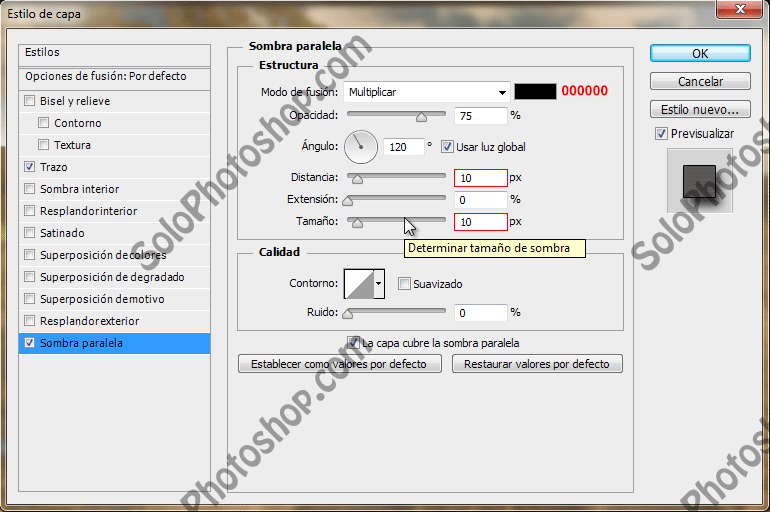Click Restaurar valores por defecto
The width and height of the screenshot is (770, 512).
pyautogui.click(x=537, y=364)
